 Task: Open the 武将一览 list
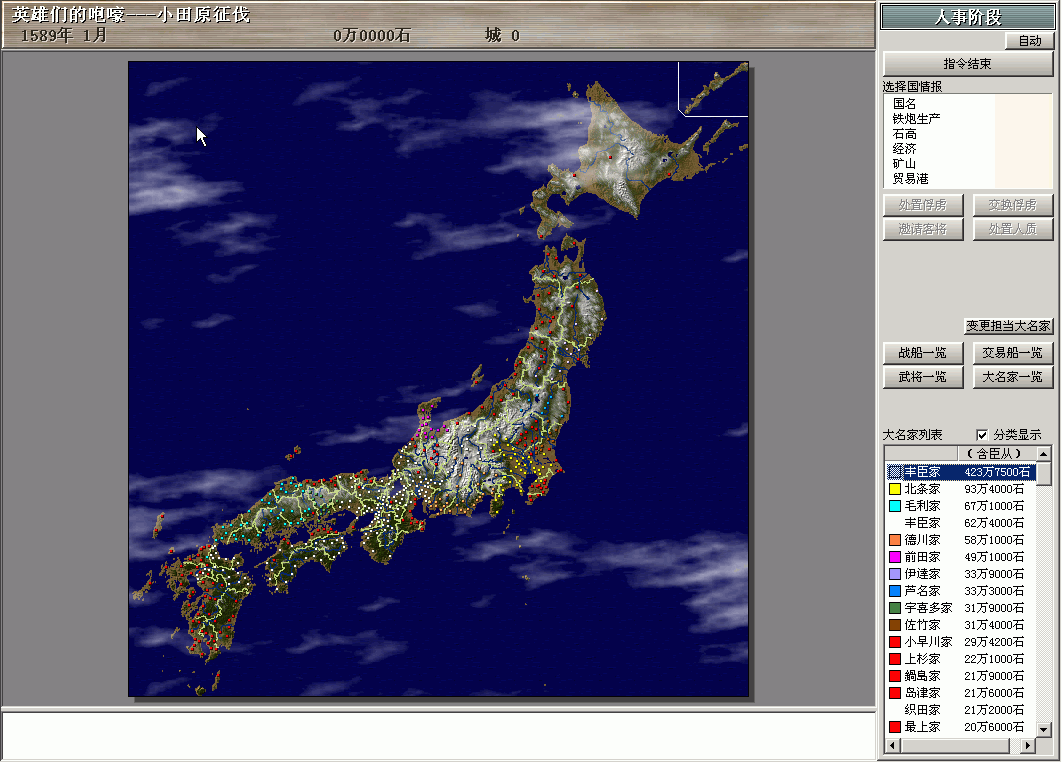[x=922, y=377]
